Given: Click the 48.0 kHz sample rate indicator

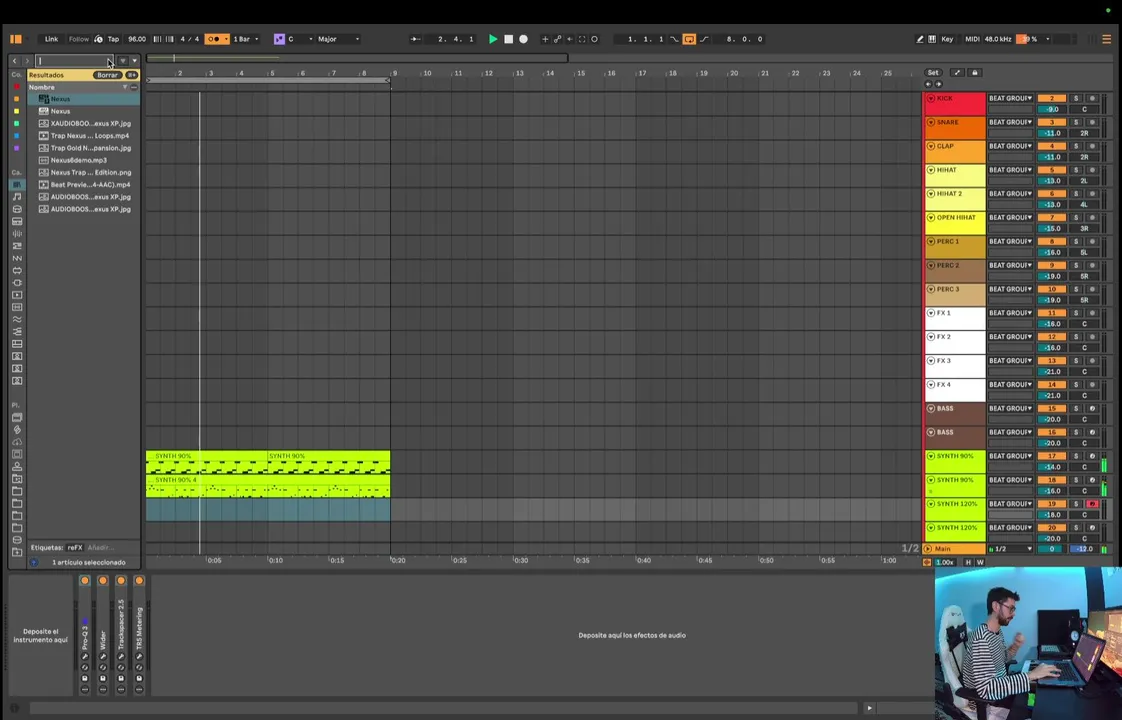Looking at the screenshot, I should [x=997, y=39].
